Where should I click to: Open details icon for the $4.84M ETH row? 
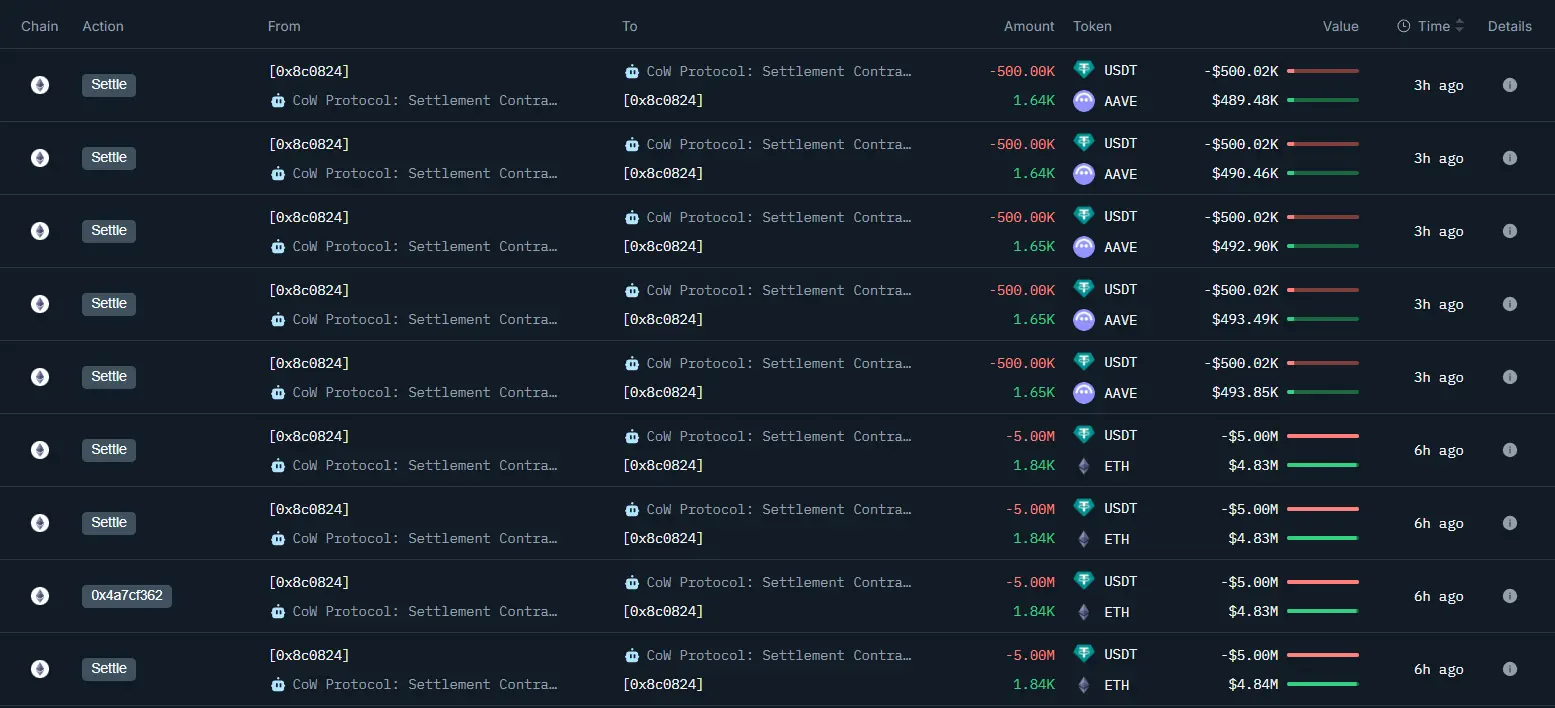(x=1509, y=669)
